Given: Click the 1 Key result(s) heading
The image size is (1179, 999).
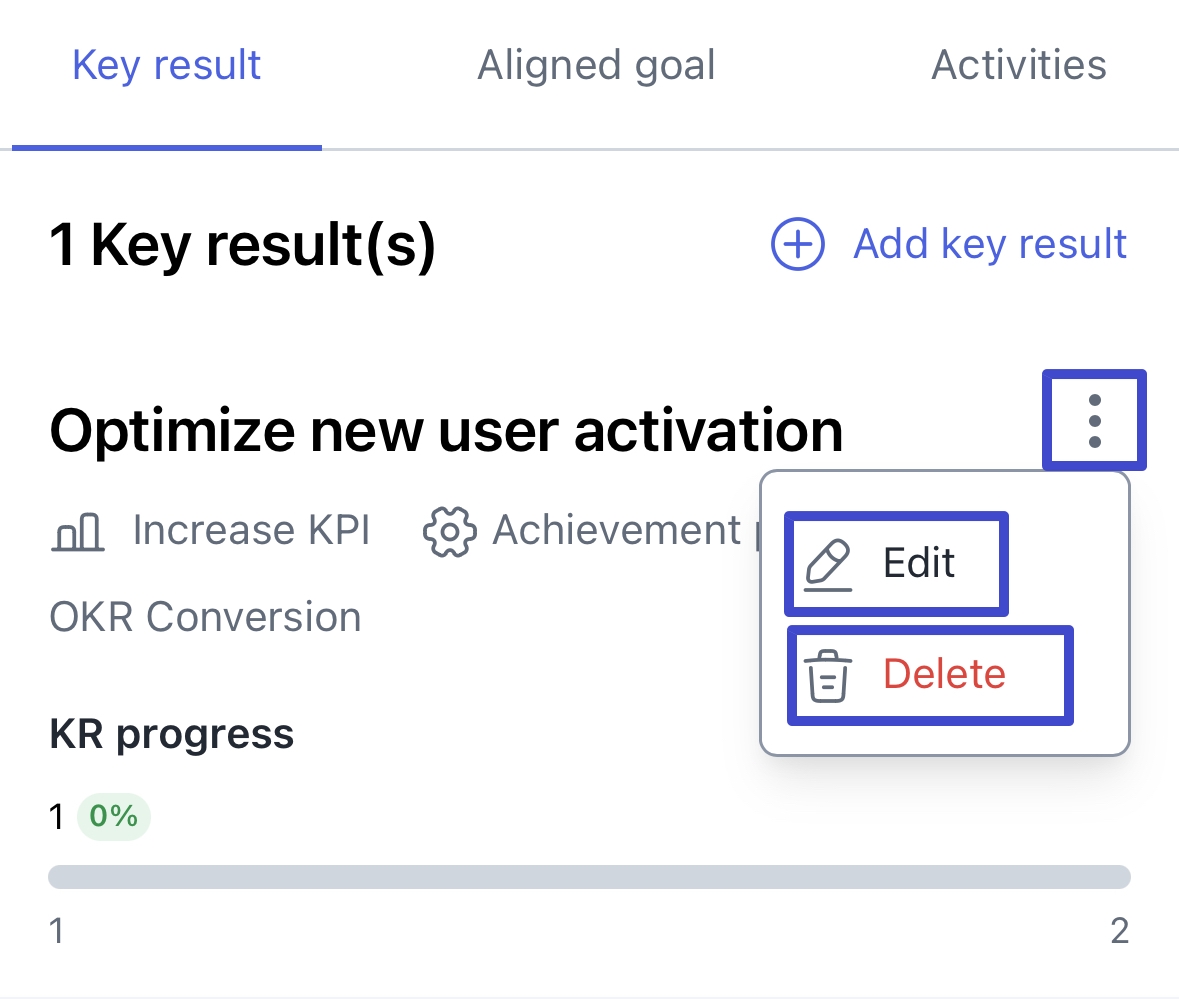Looking at the screenshot, I should tap(242, 245).
